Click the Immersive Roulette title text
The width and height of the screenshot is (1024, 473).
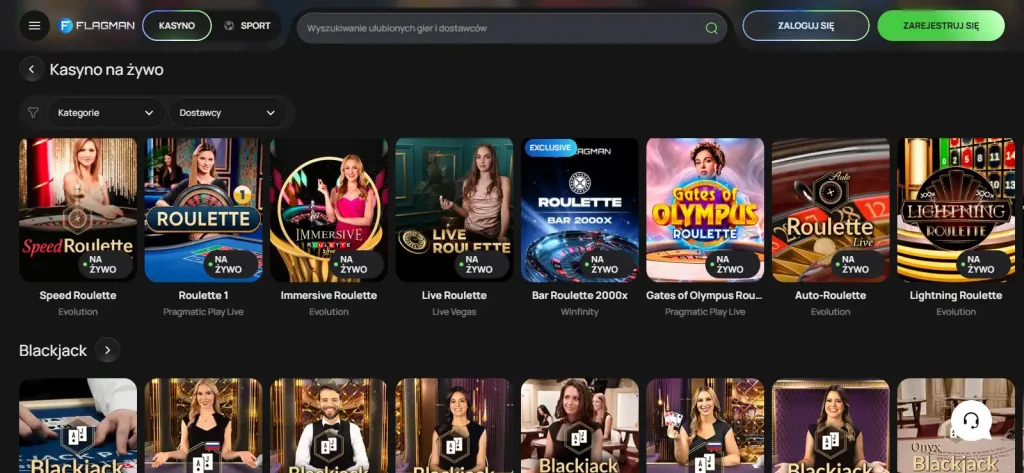328,295
